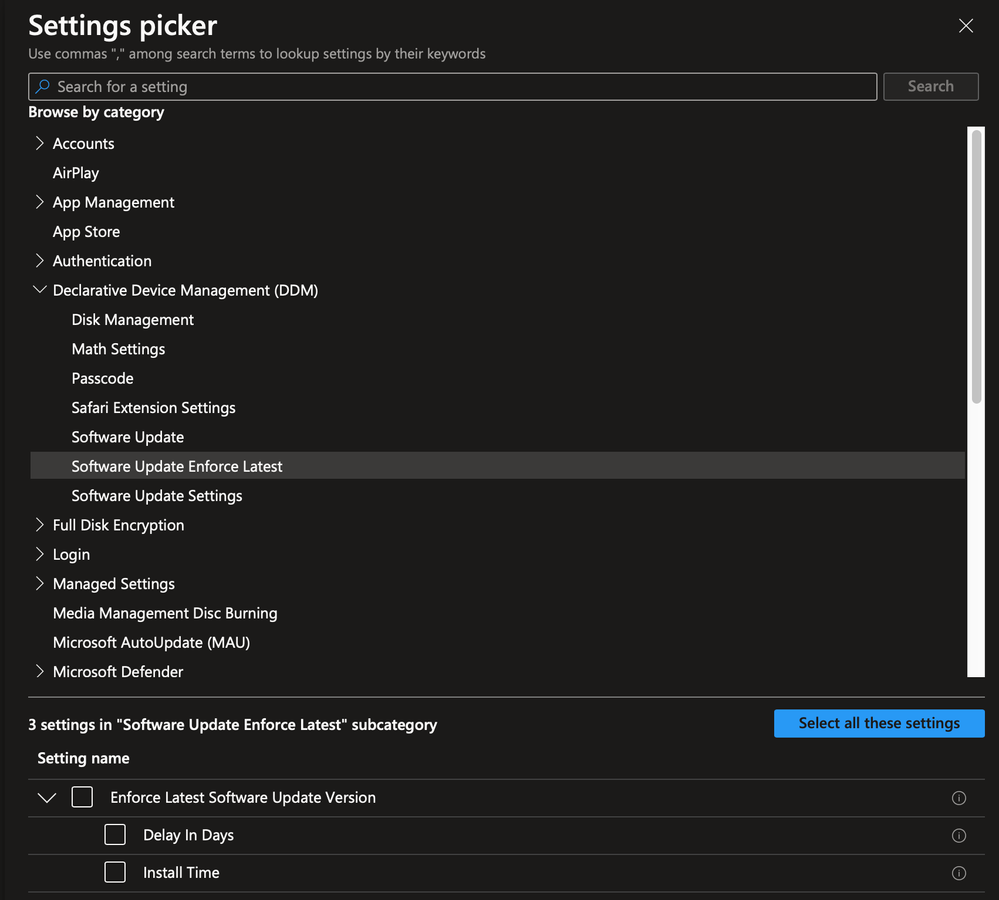This screenshot has width=999, height=900.
Task: Select Microsoft AutoUpdate (MAU) category
Action: coord(151,643)
